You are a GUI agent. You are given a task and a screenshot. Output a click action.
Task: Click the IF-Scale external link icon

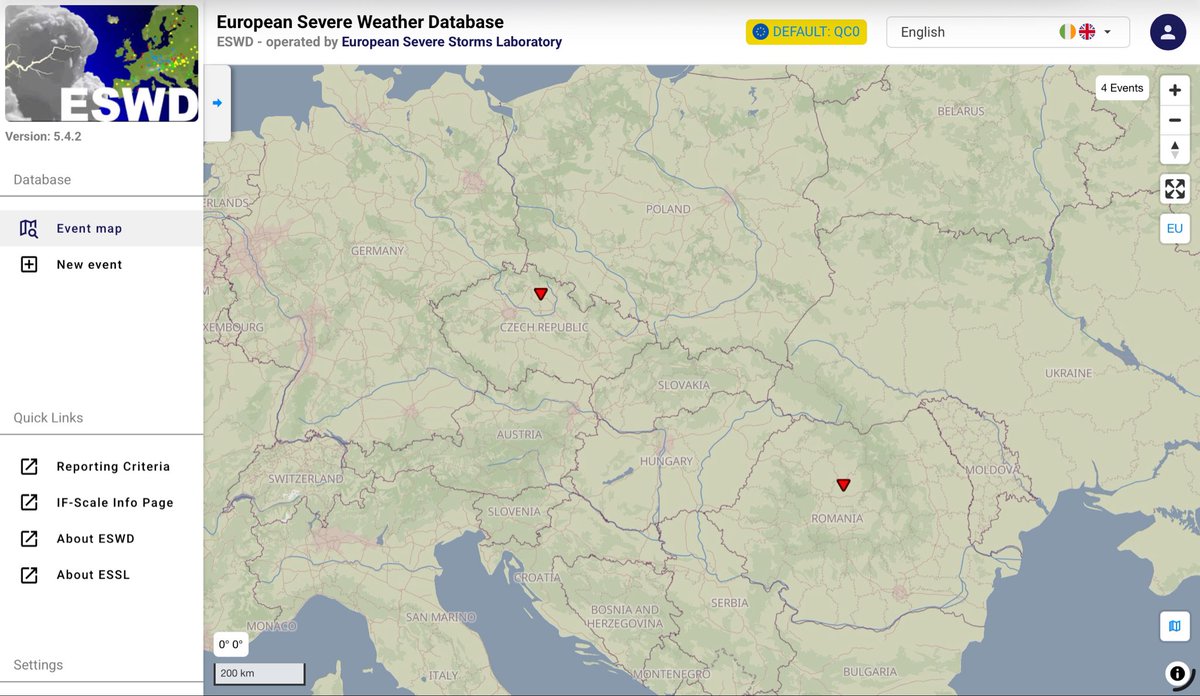(29, 502)
